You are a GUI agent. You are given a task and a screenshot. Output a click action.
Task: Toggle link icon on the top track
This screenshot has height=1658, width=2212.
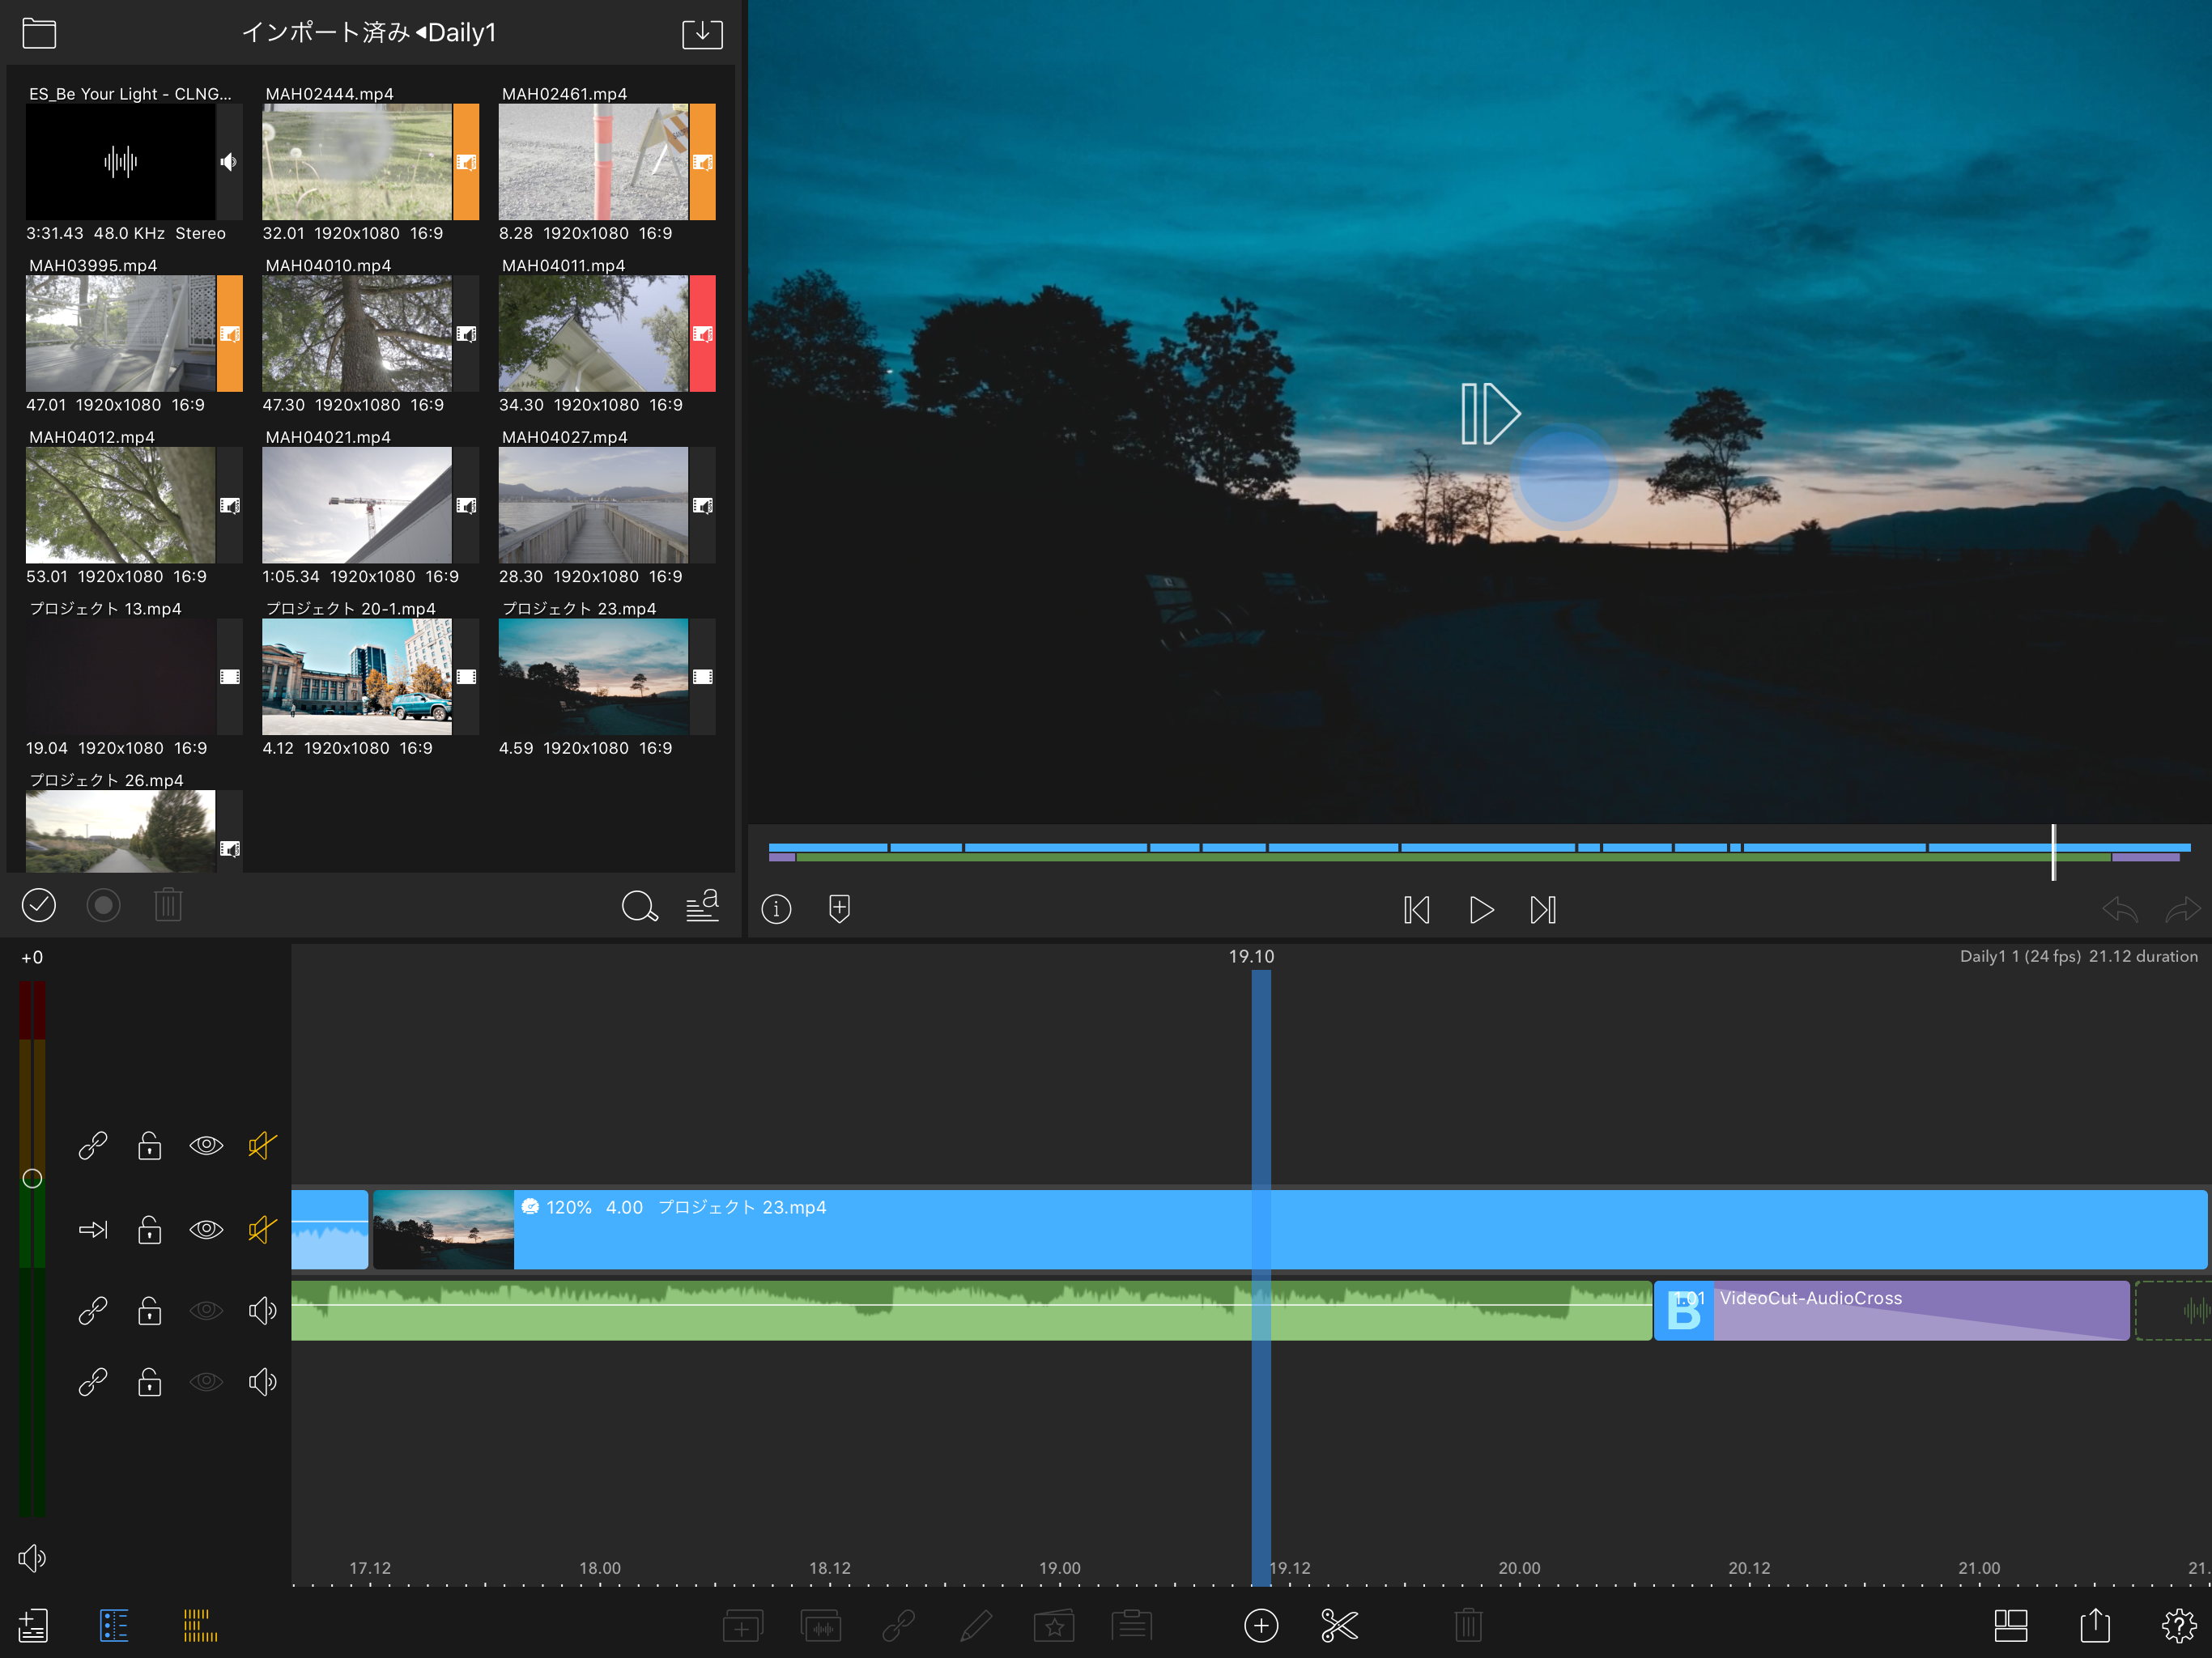tap(93, 1145)
